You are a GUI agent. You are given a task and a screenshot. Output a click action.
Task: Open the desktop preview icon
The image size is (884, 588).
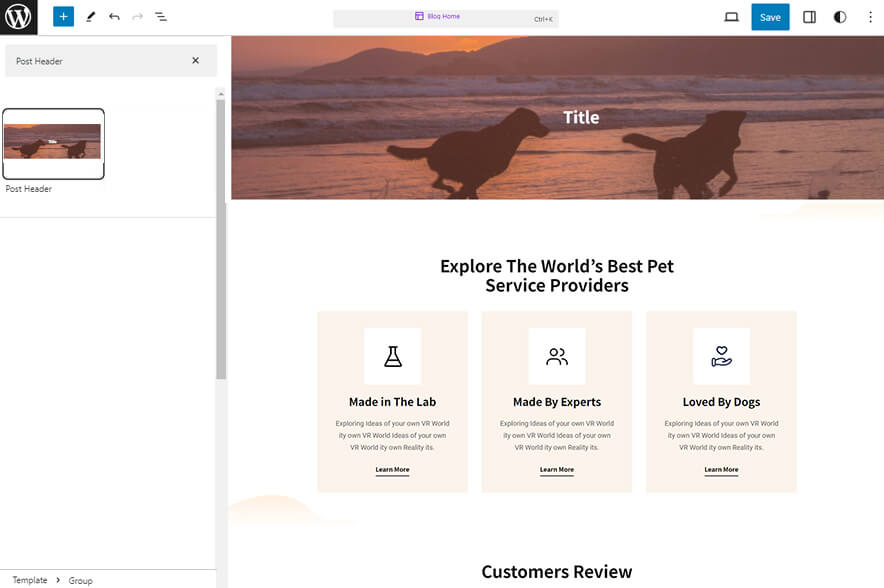pyautogui.click(x=731, y=16)
